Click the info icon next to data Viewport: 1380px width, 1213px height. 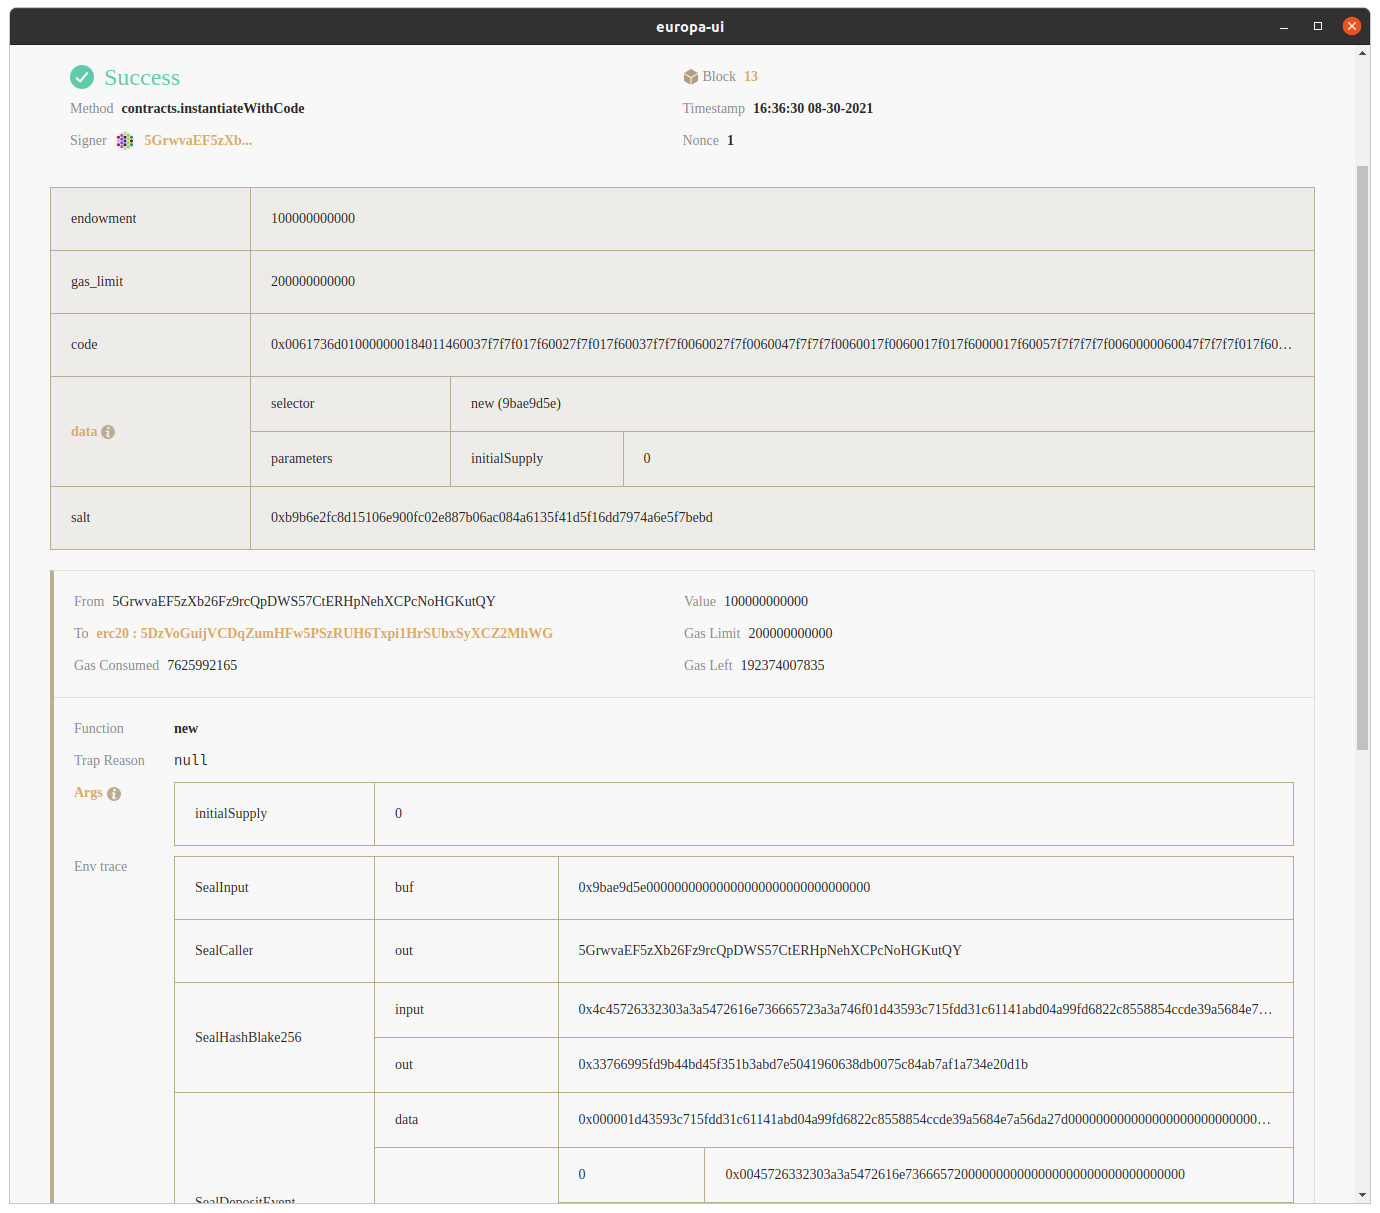[x=108, y=432]
